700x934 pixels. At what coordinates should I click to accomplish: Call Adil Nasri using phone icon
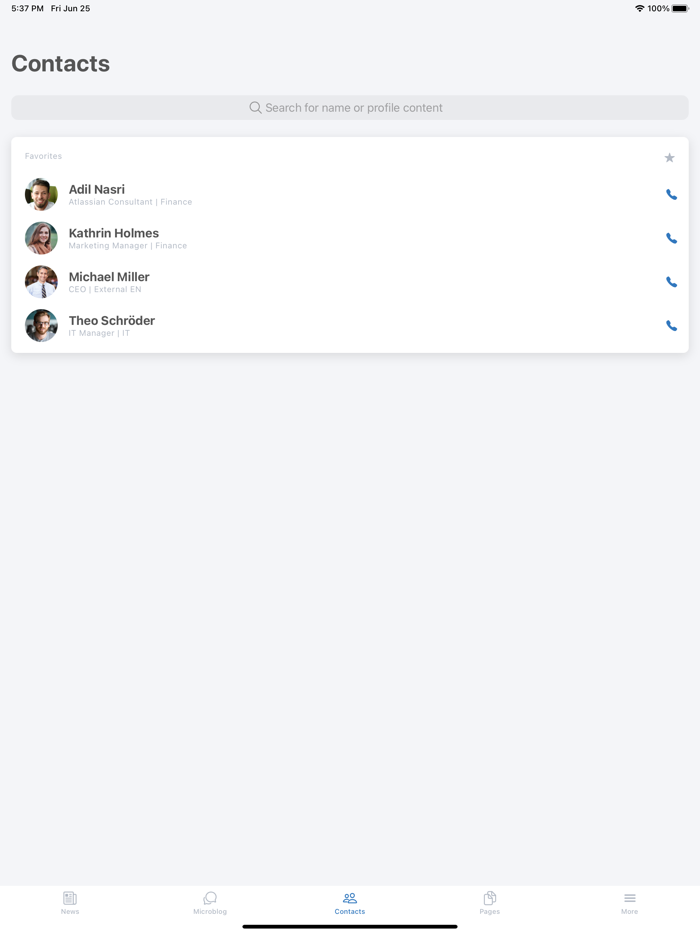point(671,195)
